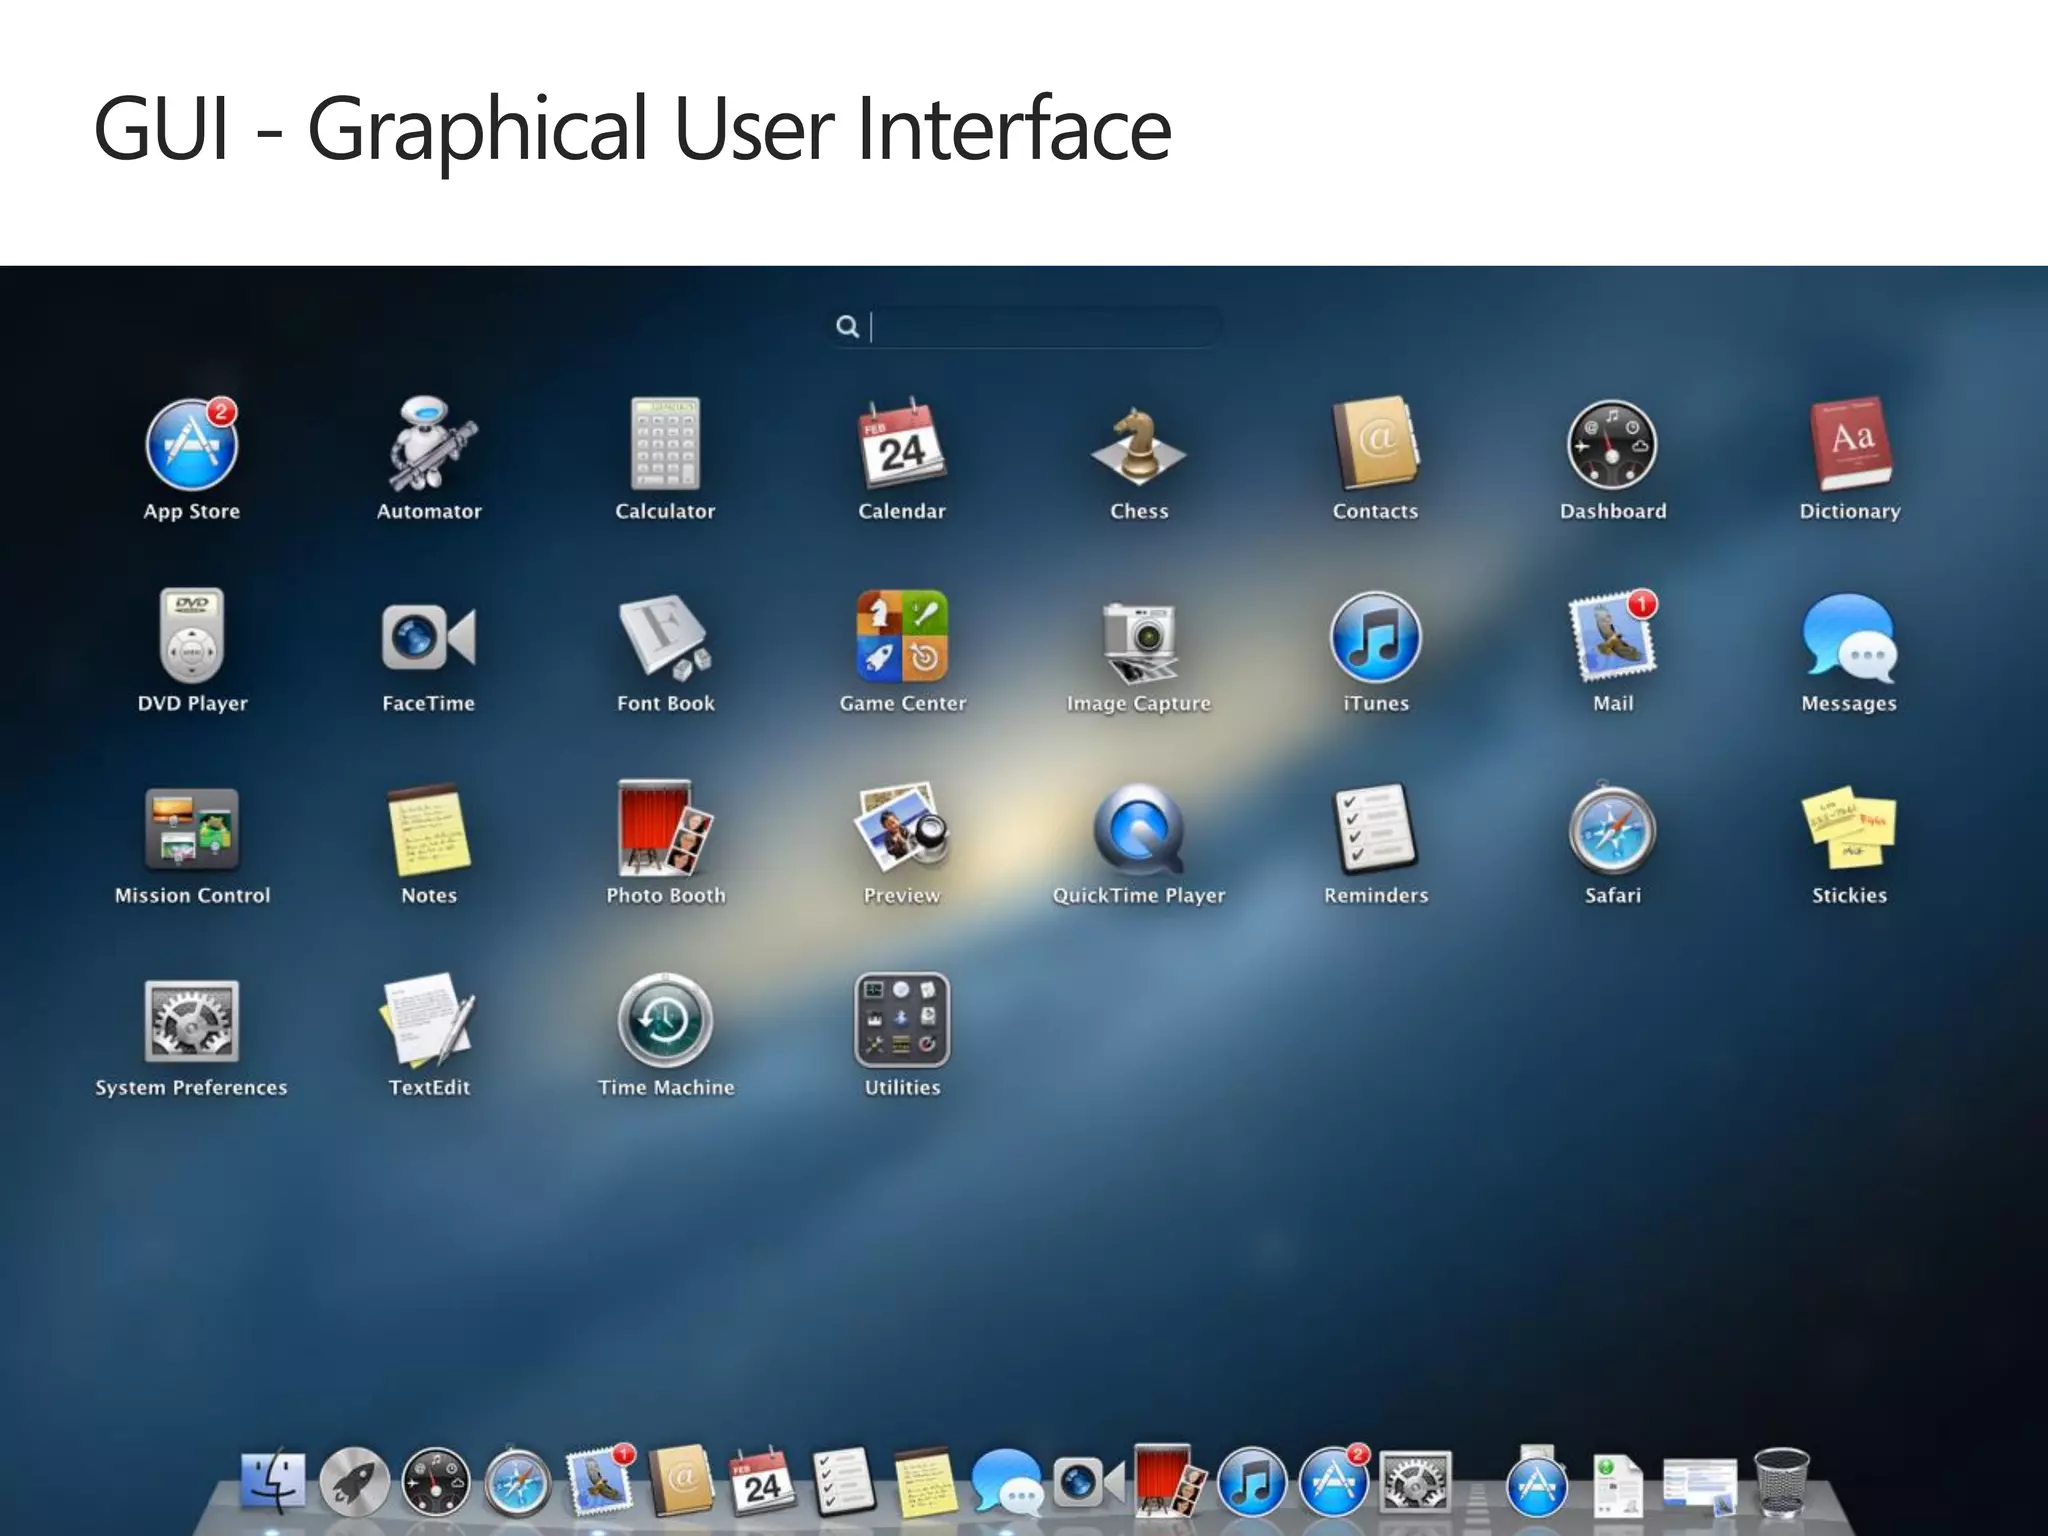The height and width of the screenshot is (1536, 2048).
Task: Open the yellow Notes pad in the Dock
Action: (926, 1482)
